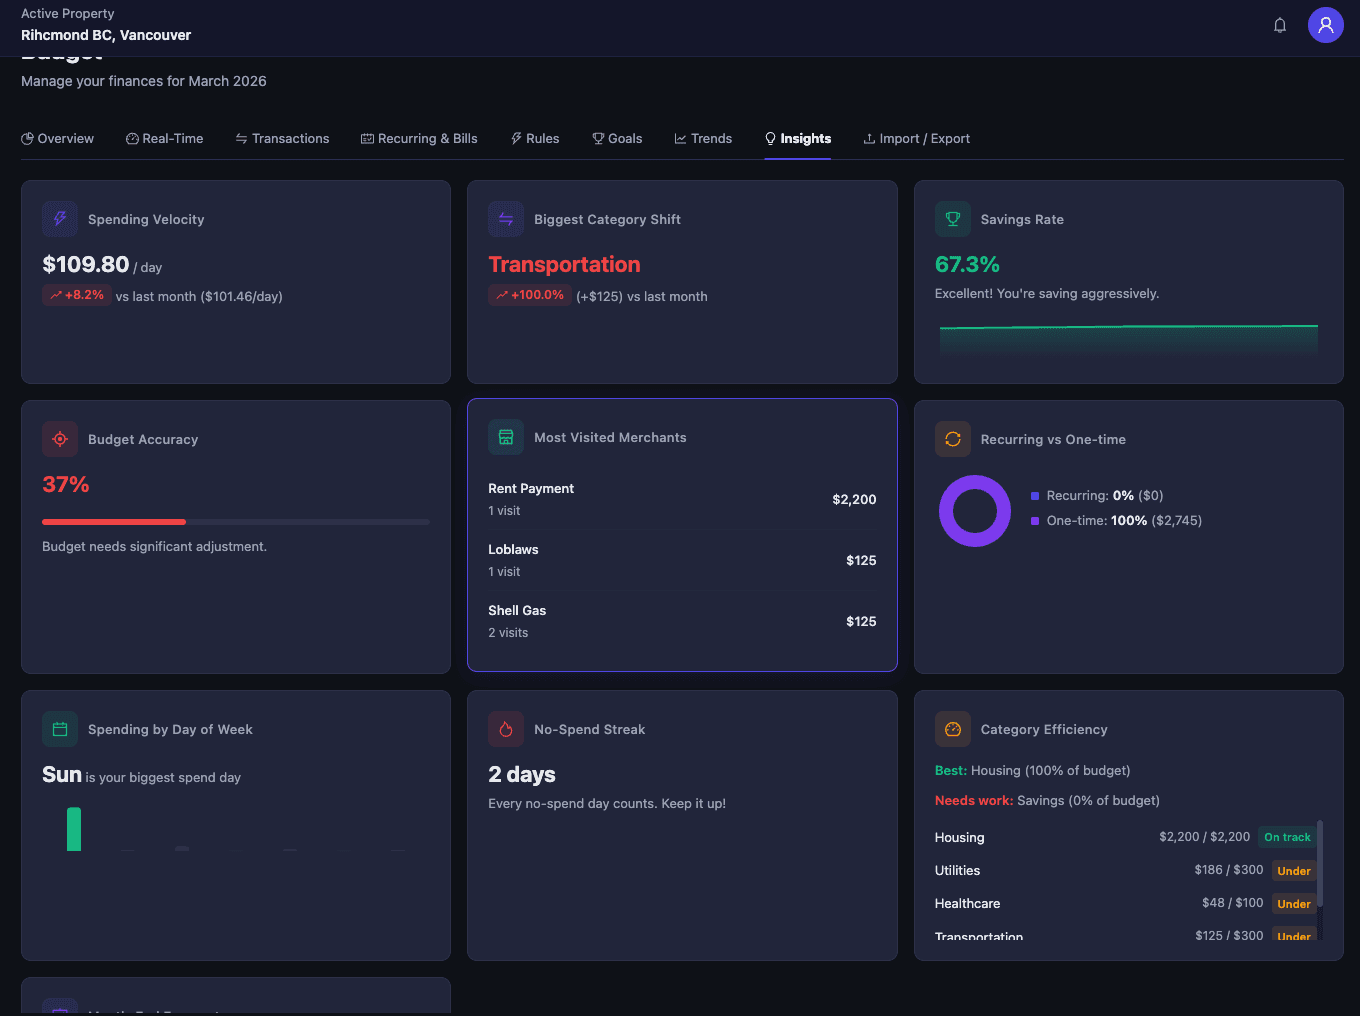Click the Budget Accuracy progress bar
The height and width of the screenshot is (1016, 1360).
point(236,522)
